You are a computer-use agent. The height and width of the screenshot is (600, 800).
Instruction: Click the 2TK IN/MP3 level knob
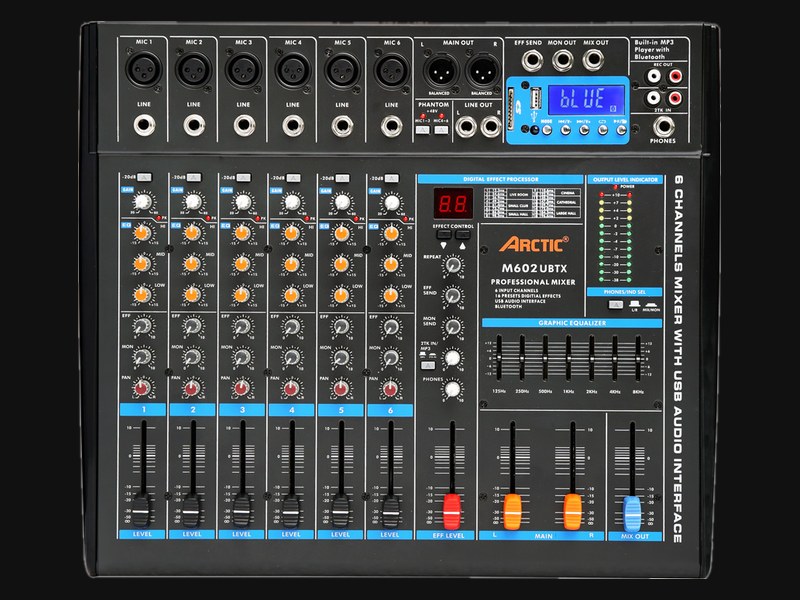point(453,358)
